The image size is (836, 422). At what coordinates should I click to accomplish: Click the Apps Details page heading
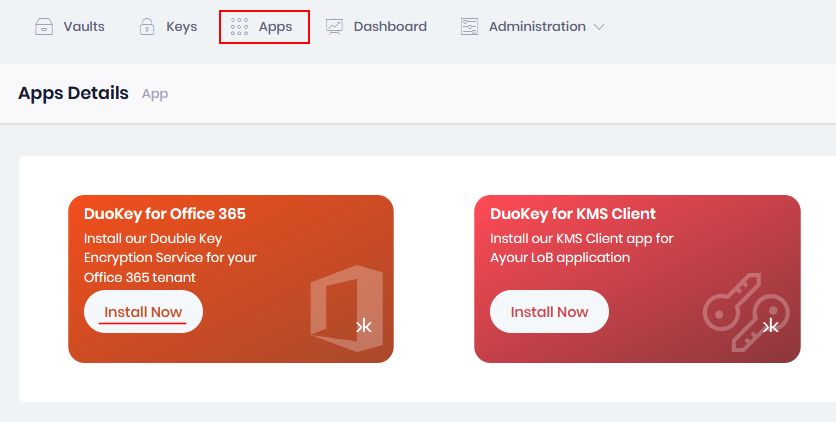(x=73, y=93)
